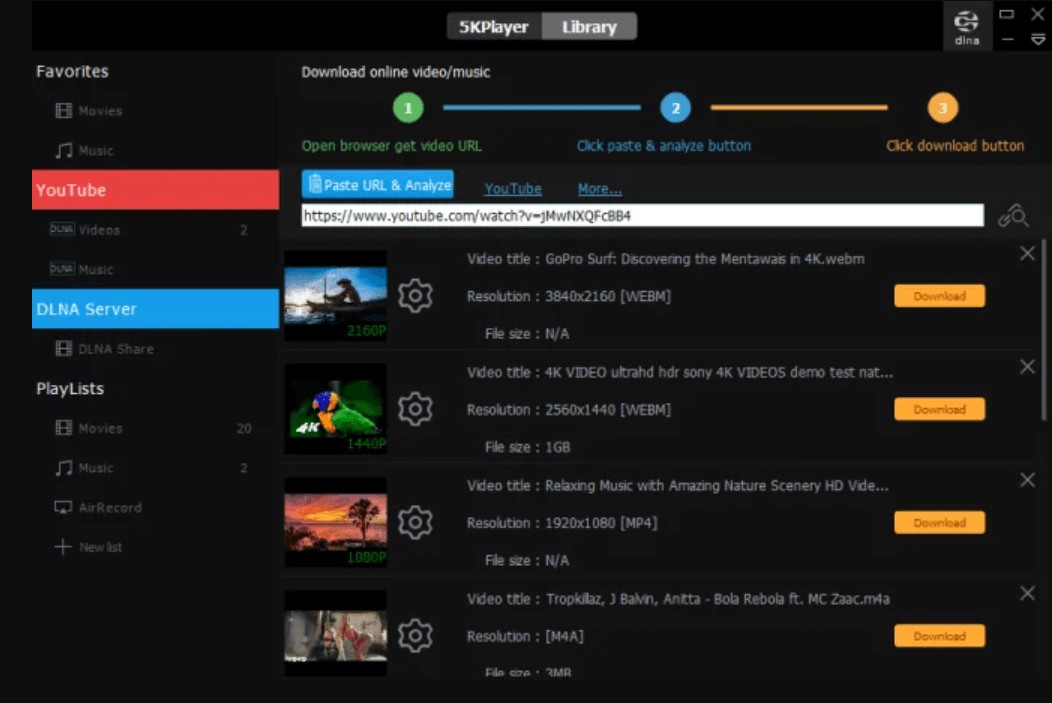
Task: Click the Resolution 1920x1080 [MP4] text
Action: (x=562, y=523)
